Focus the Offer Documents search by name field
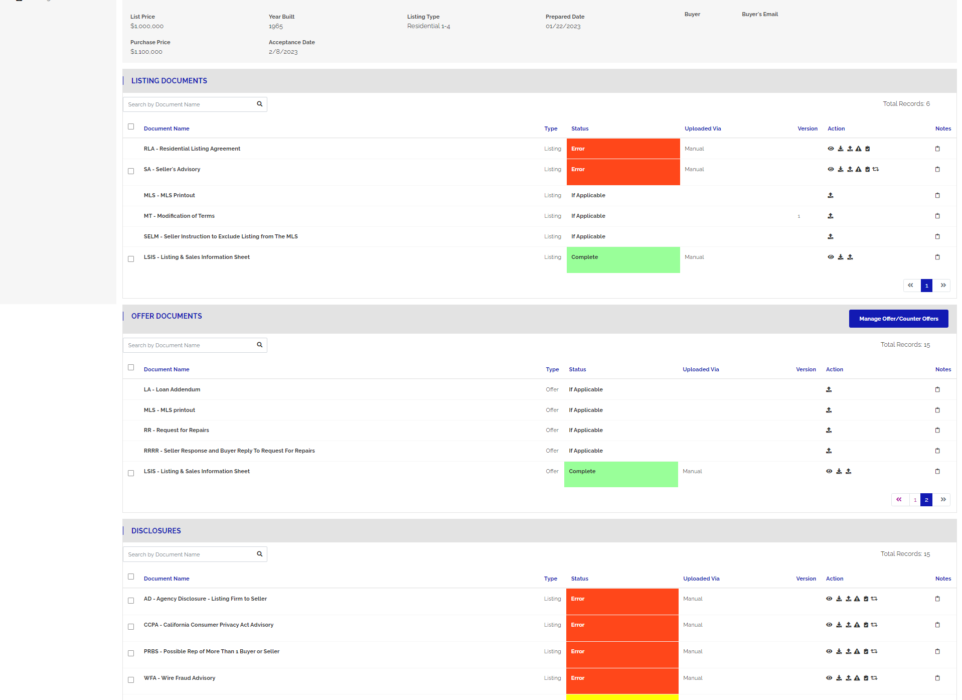Viewport: 962px width, 700px height. coord(188,345)
